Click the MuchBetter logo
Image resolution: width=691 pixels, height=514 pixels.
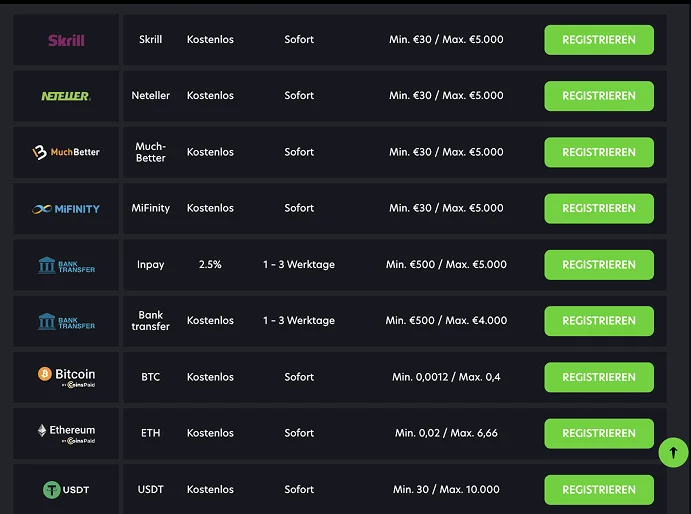coord(66,152)
